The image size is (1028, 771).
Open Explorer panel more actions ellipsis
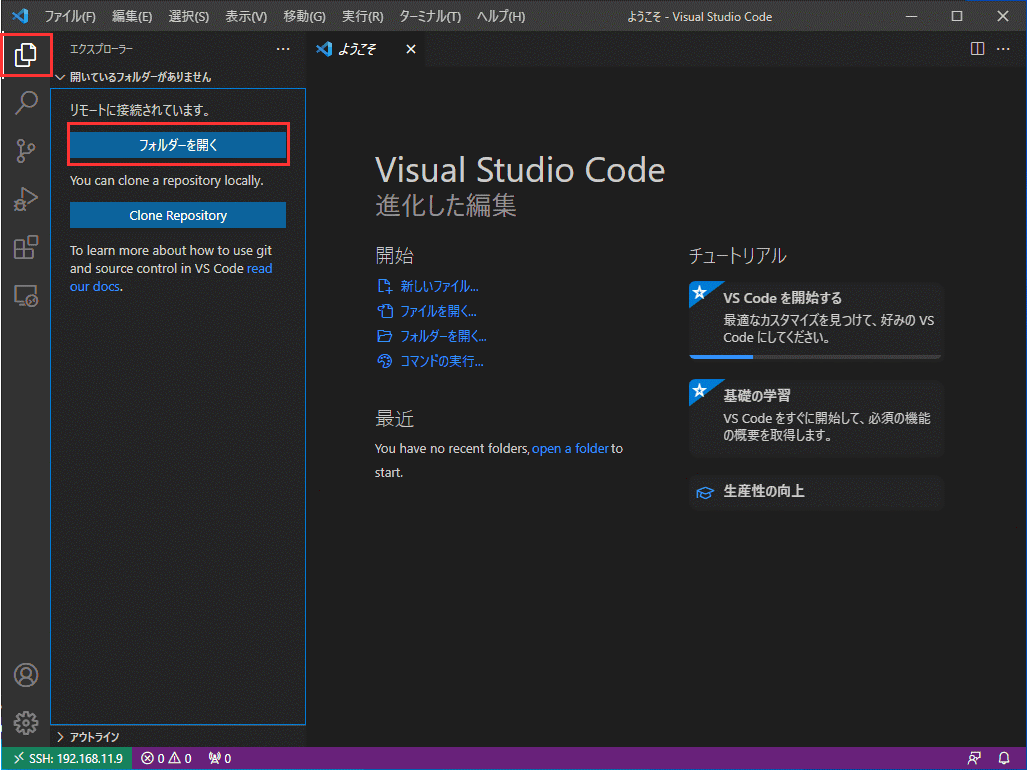pyautogui.click(x=283, y=49)
